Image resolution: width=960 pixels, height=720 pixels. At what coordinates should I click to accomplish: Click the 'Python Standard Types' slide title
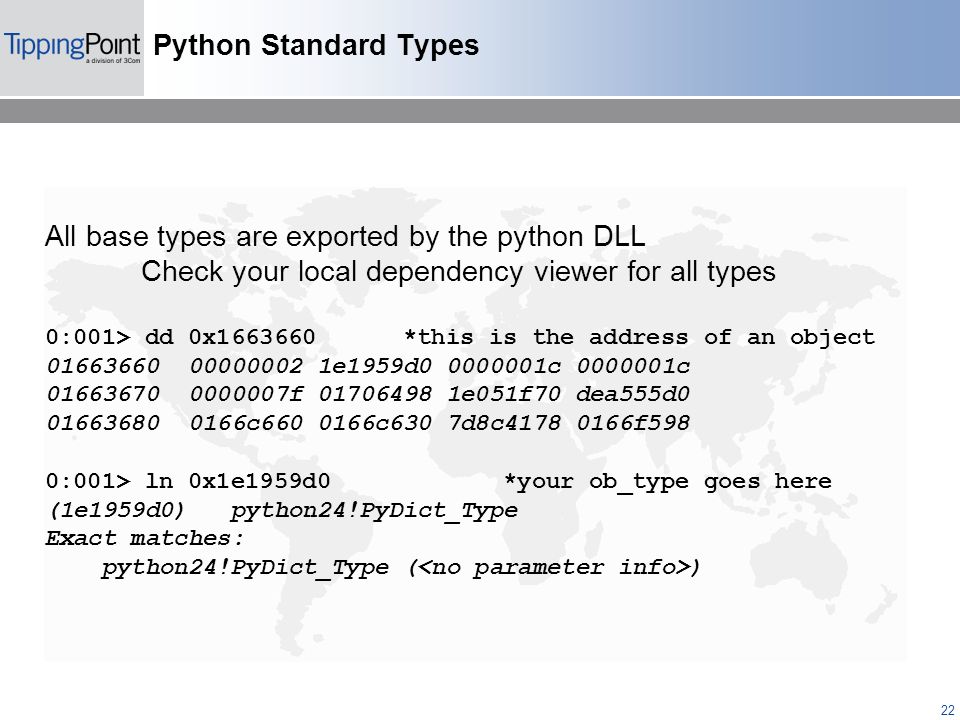pyautogui.click(x=316, y=45)
